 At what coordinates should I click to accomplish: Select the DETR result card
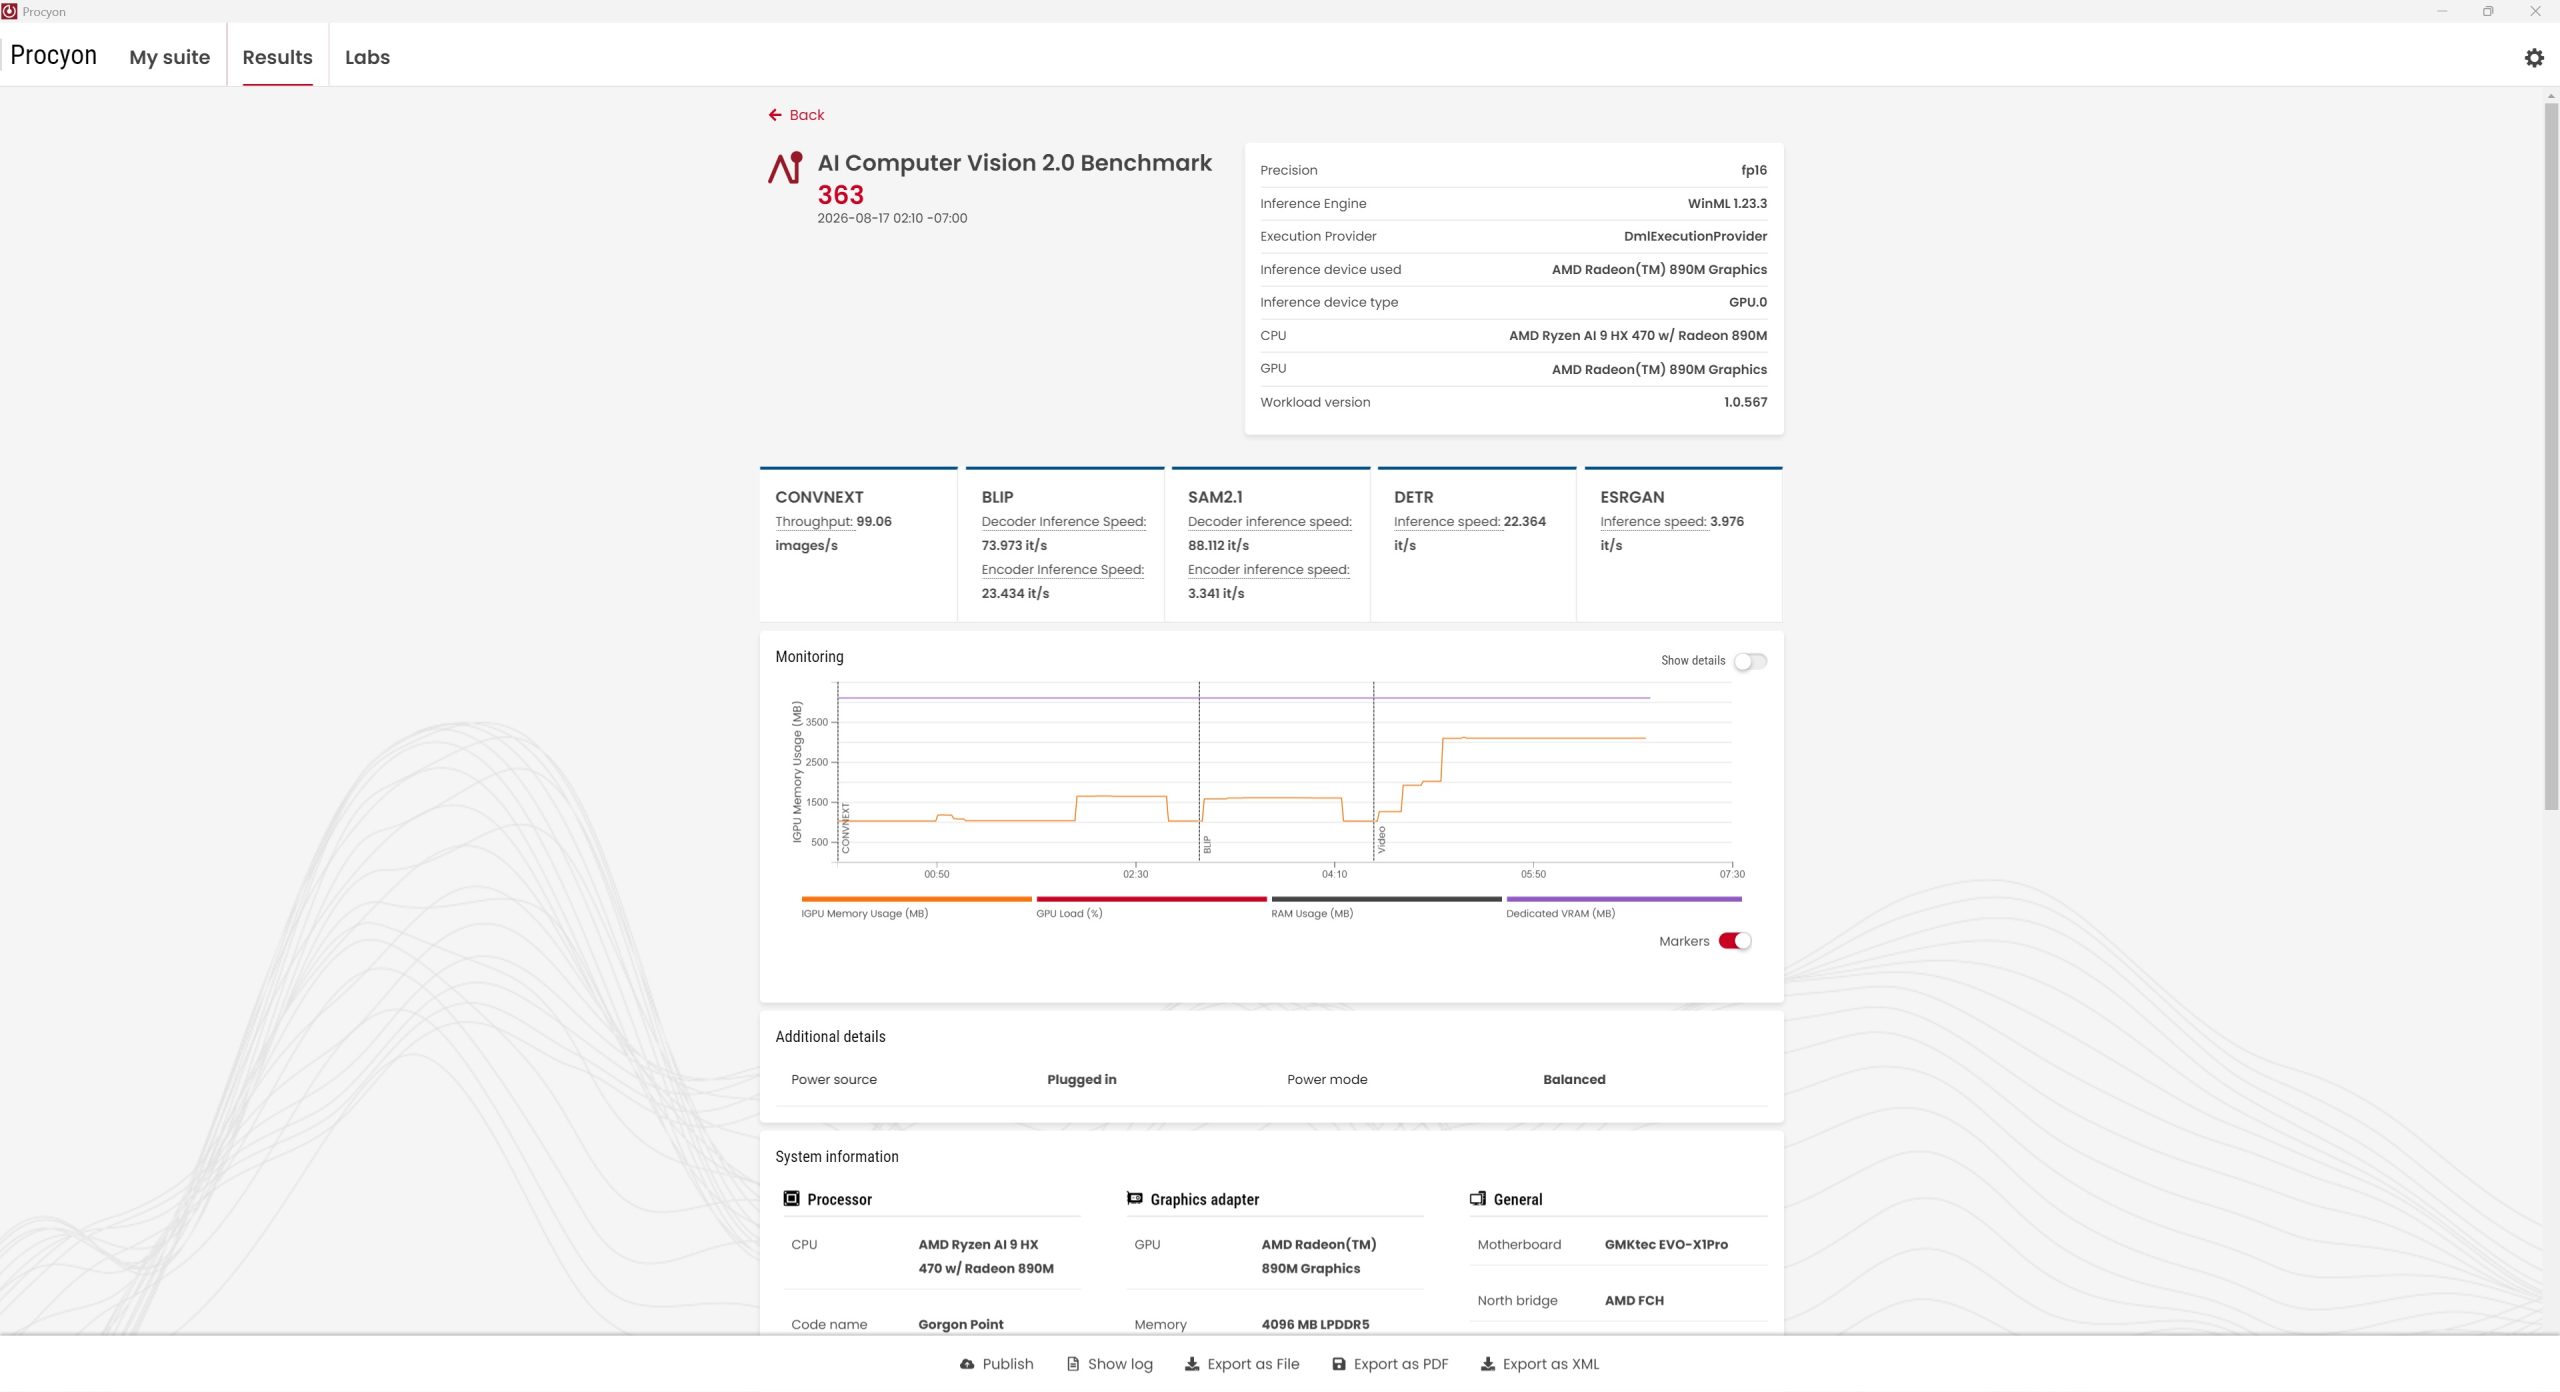click(x=1476, y=544)
